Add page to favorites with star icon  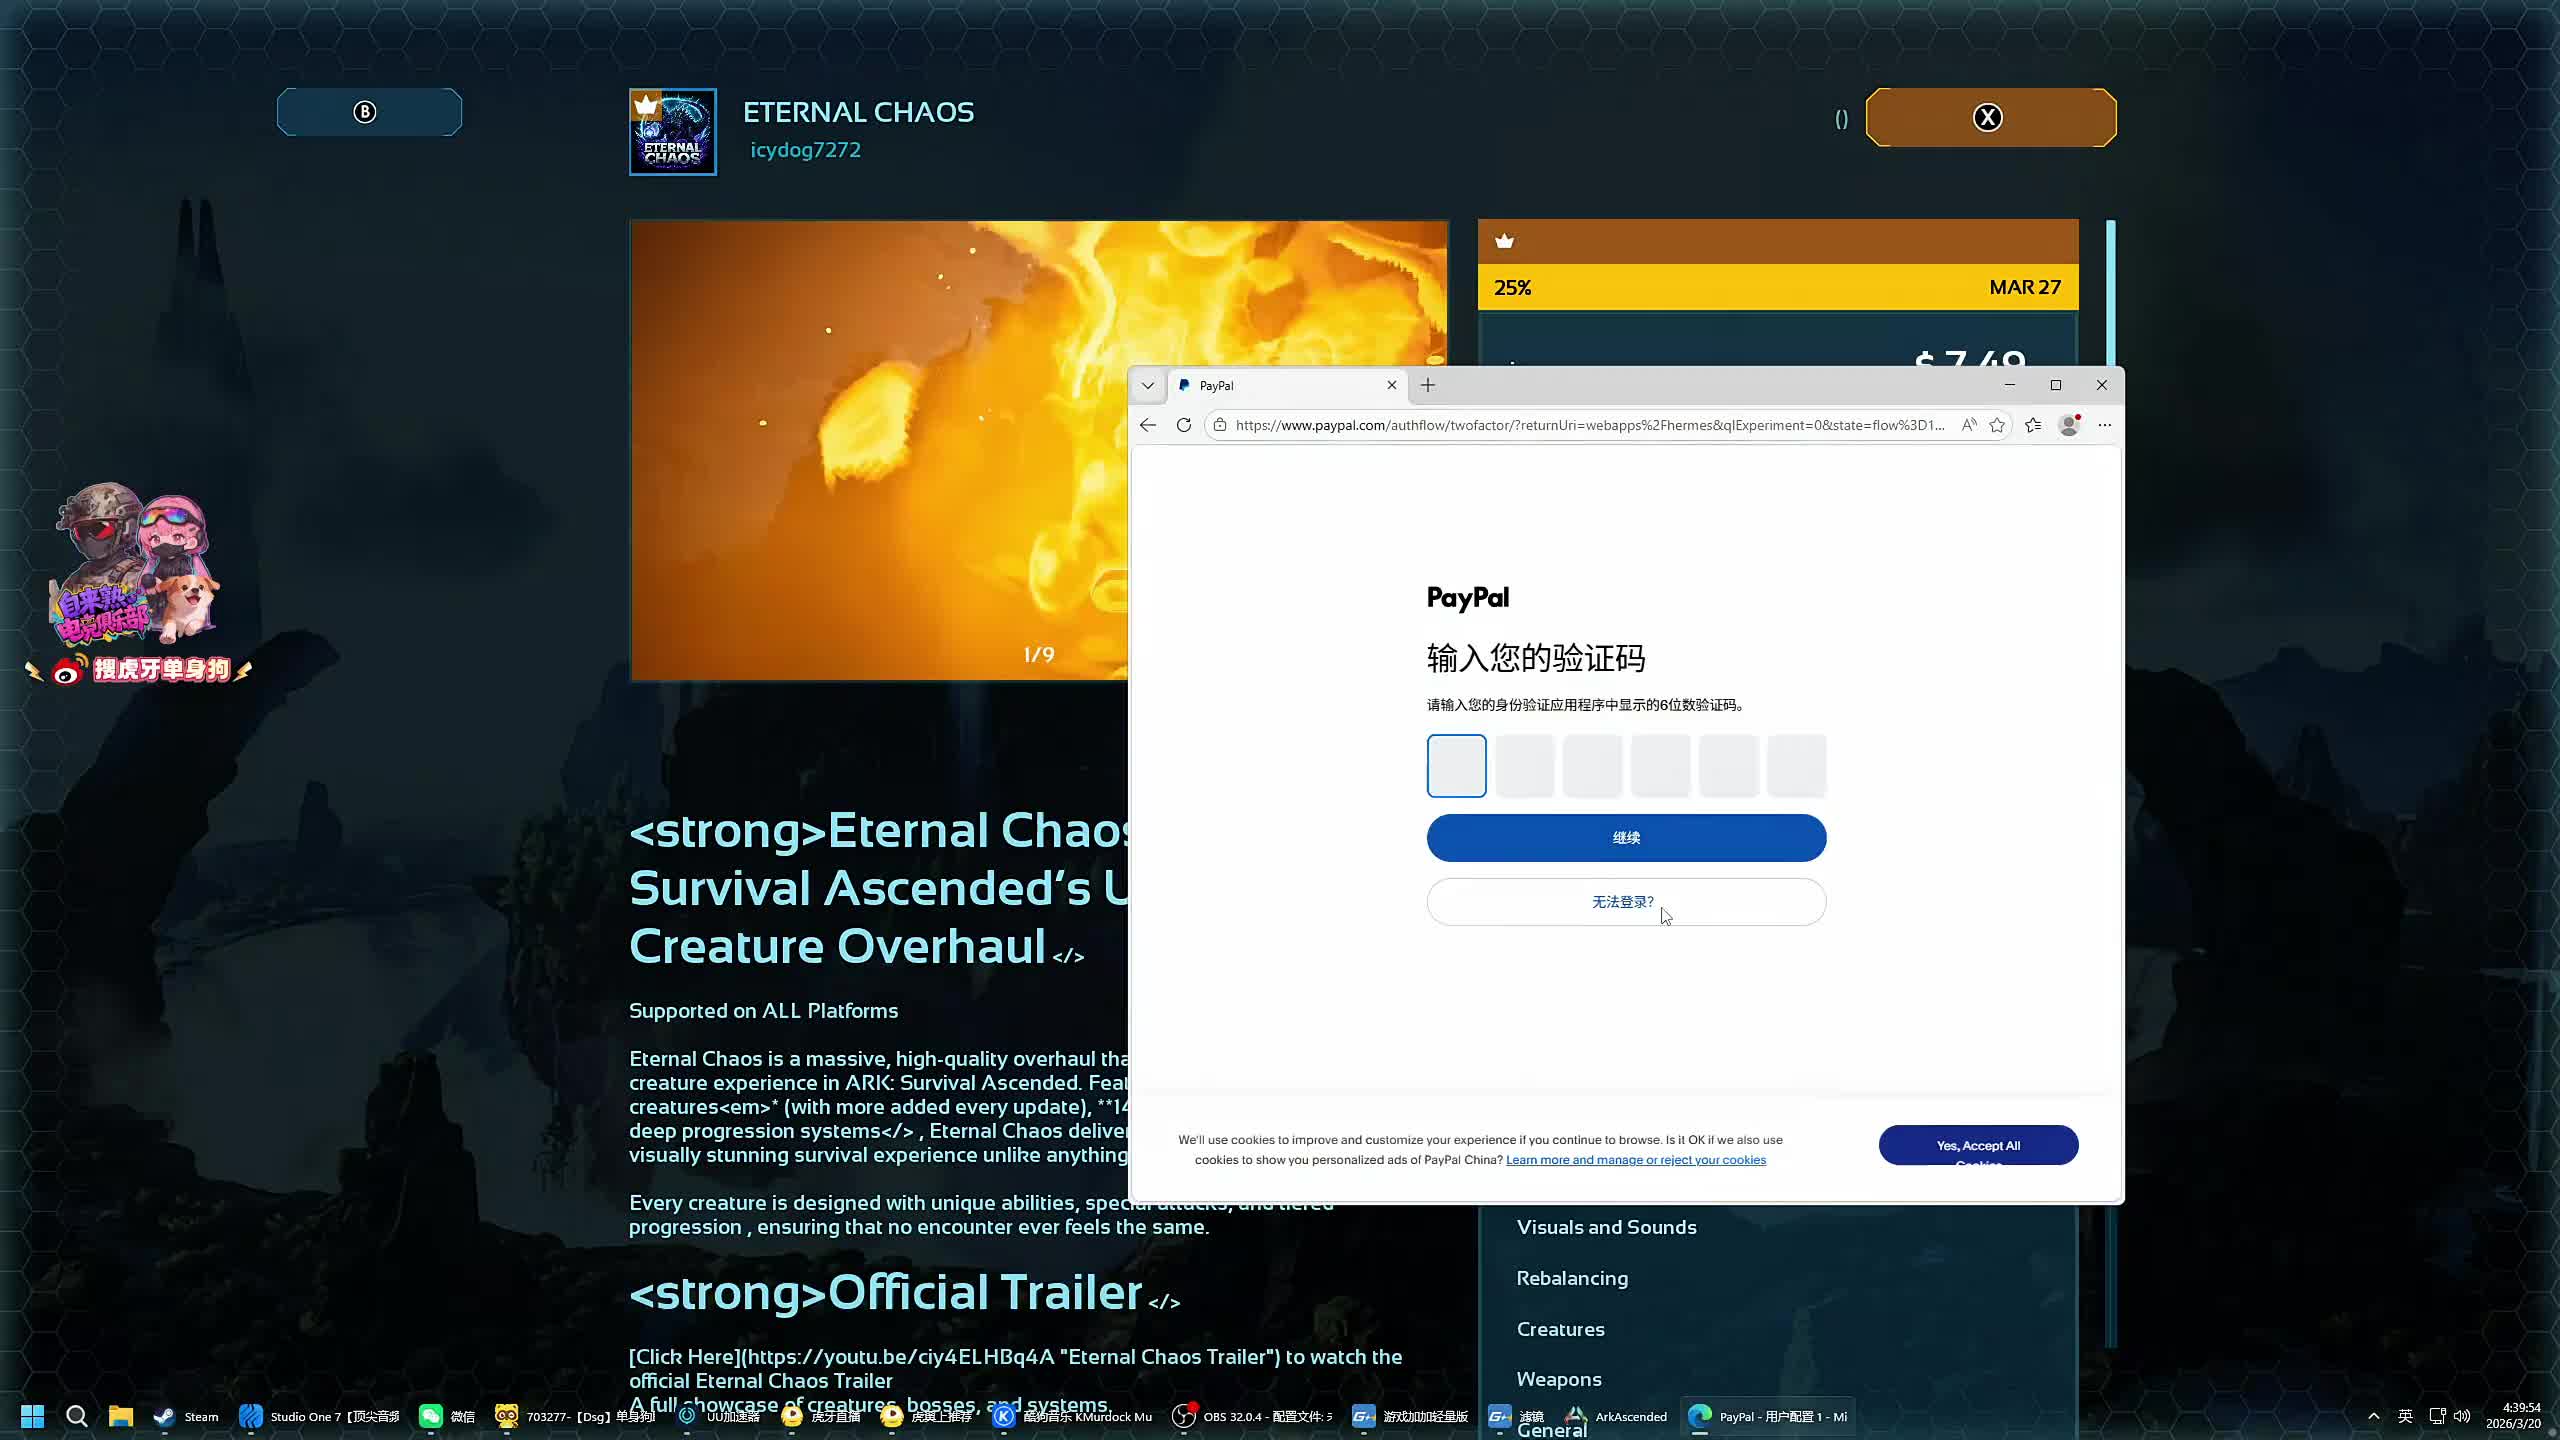click(x=1997, y=425)
